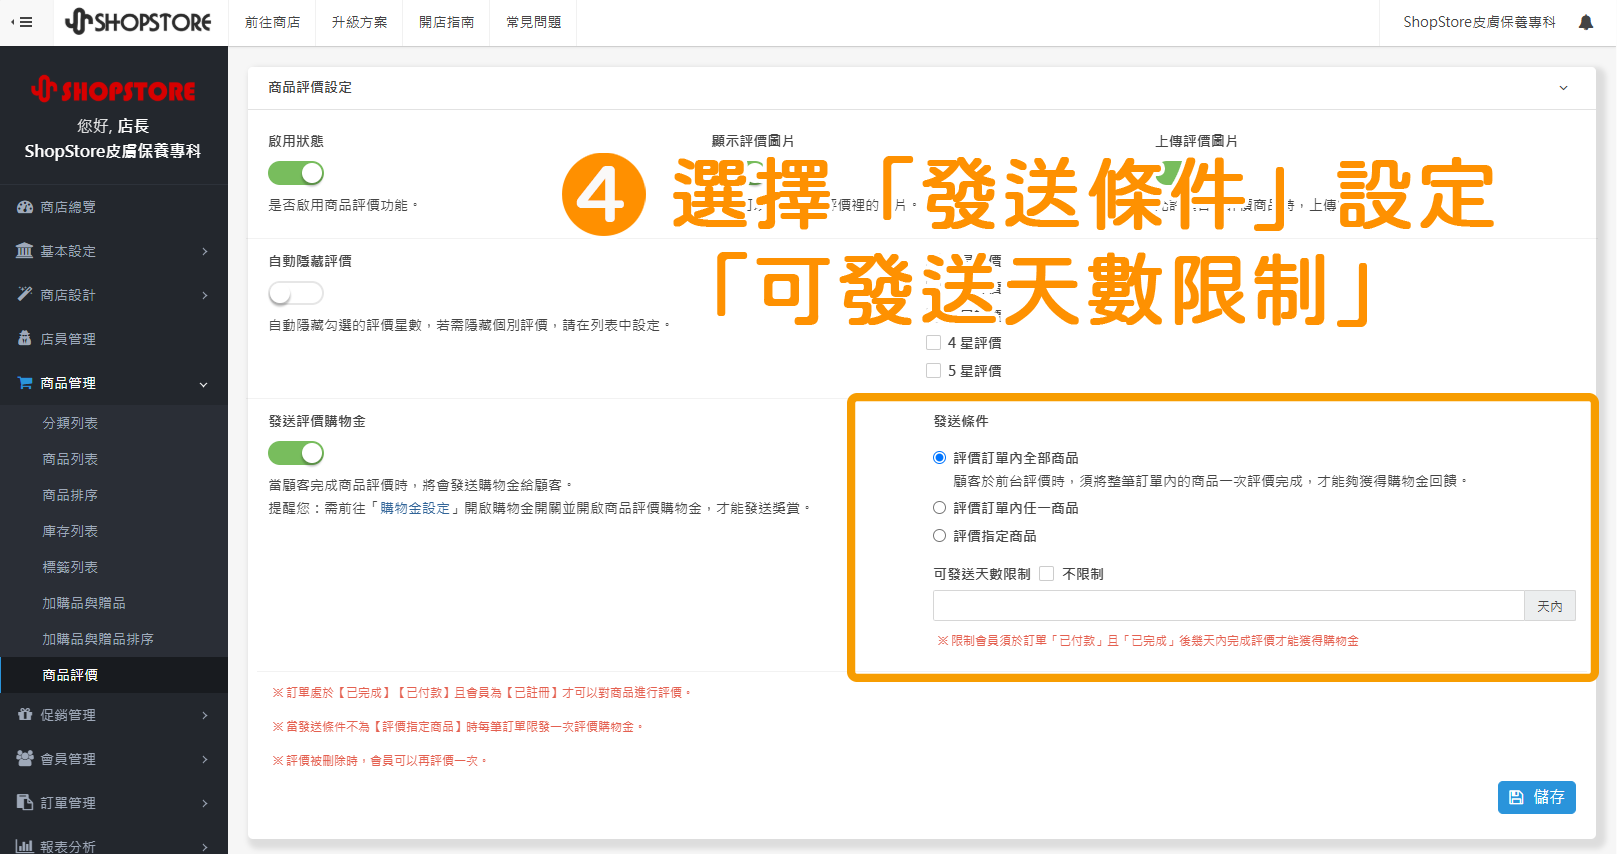Screen dimensions: 1617x854
Task: Click the red SHOPSTORE sidebar logo
Action: coord(113,90)
